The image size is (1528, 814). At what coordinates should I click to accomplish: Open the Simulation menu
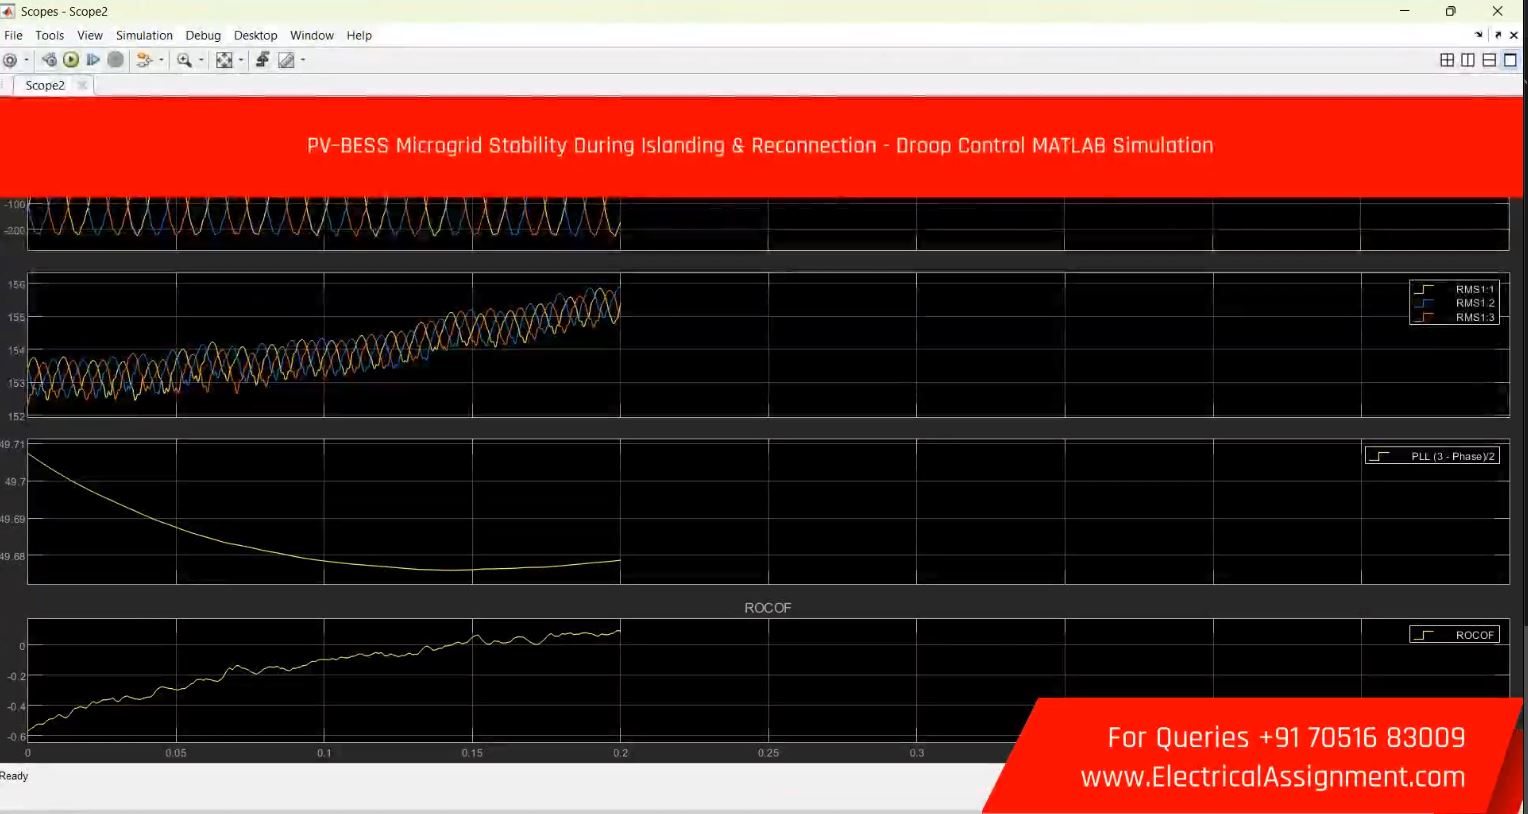pyautogui.click(x=144, y=35)
